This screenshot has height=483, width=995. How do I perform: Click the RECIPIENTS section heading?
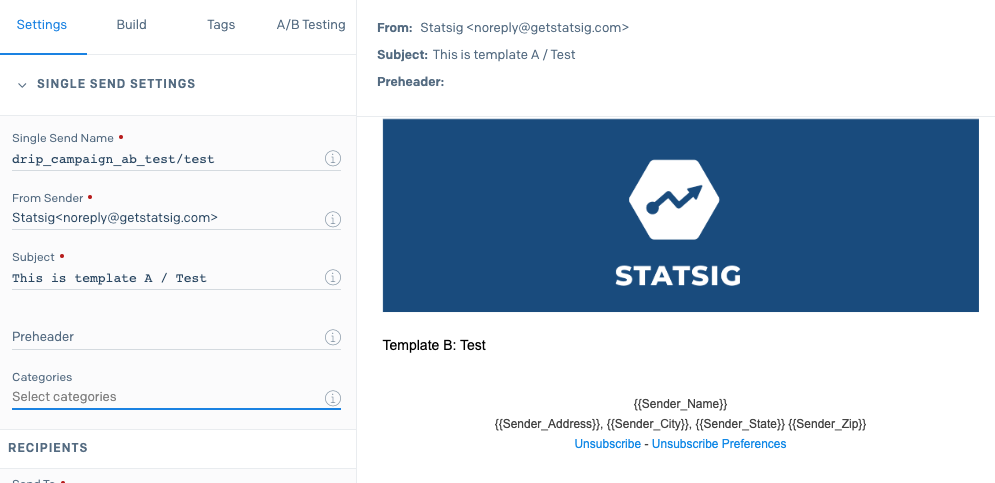pyautogui.click(x=48, y=447)
